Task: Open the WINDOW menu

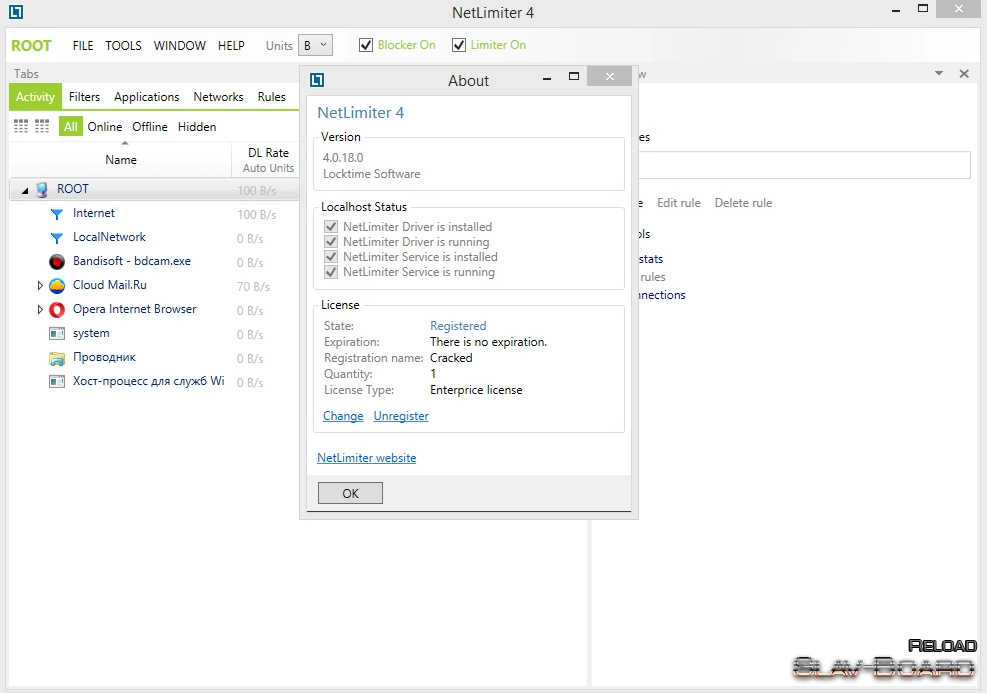Action: [x=179, y=46]
